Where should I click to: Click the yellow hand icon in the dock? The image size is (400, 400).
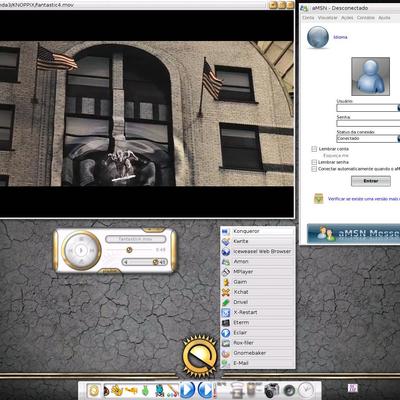(117, 390)
